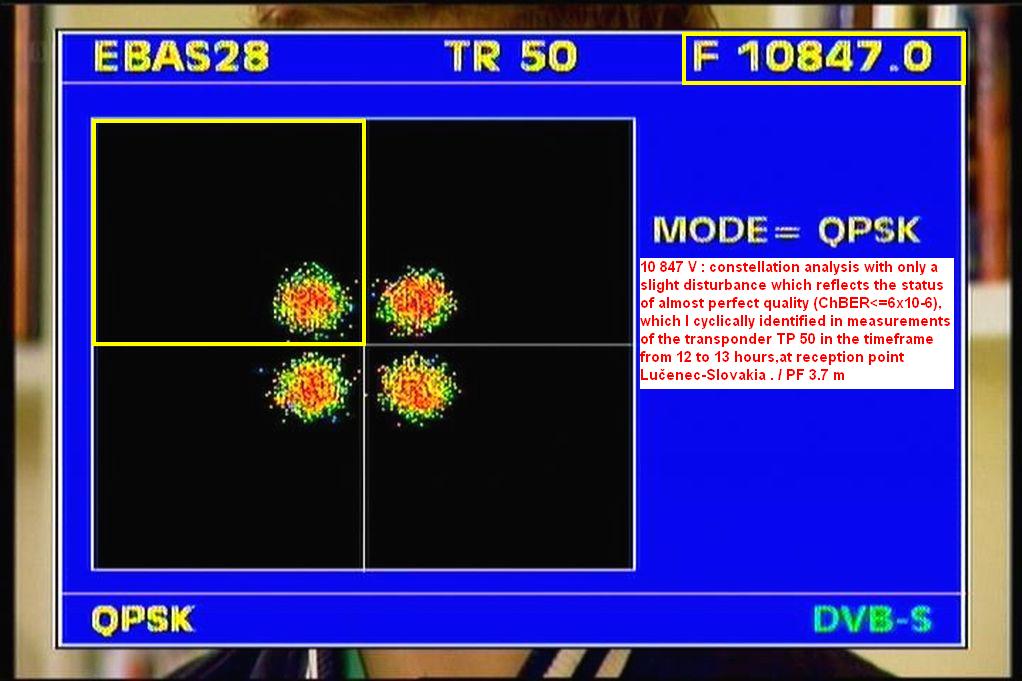Click "10 847 V" in the red annotation
Image resolution: width=1022 pixels, height=681 pixels.
672,268
